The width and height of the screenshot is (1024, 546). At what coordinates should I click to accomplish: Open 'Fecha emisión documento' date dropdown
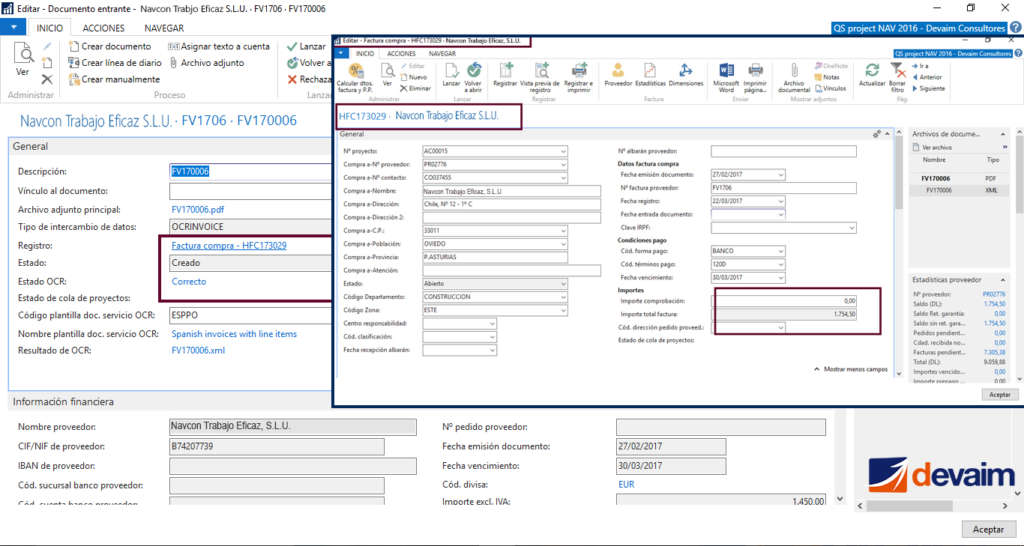coord(780,175)
